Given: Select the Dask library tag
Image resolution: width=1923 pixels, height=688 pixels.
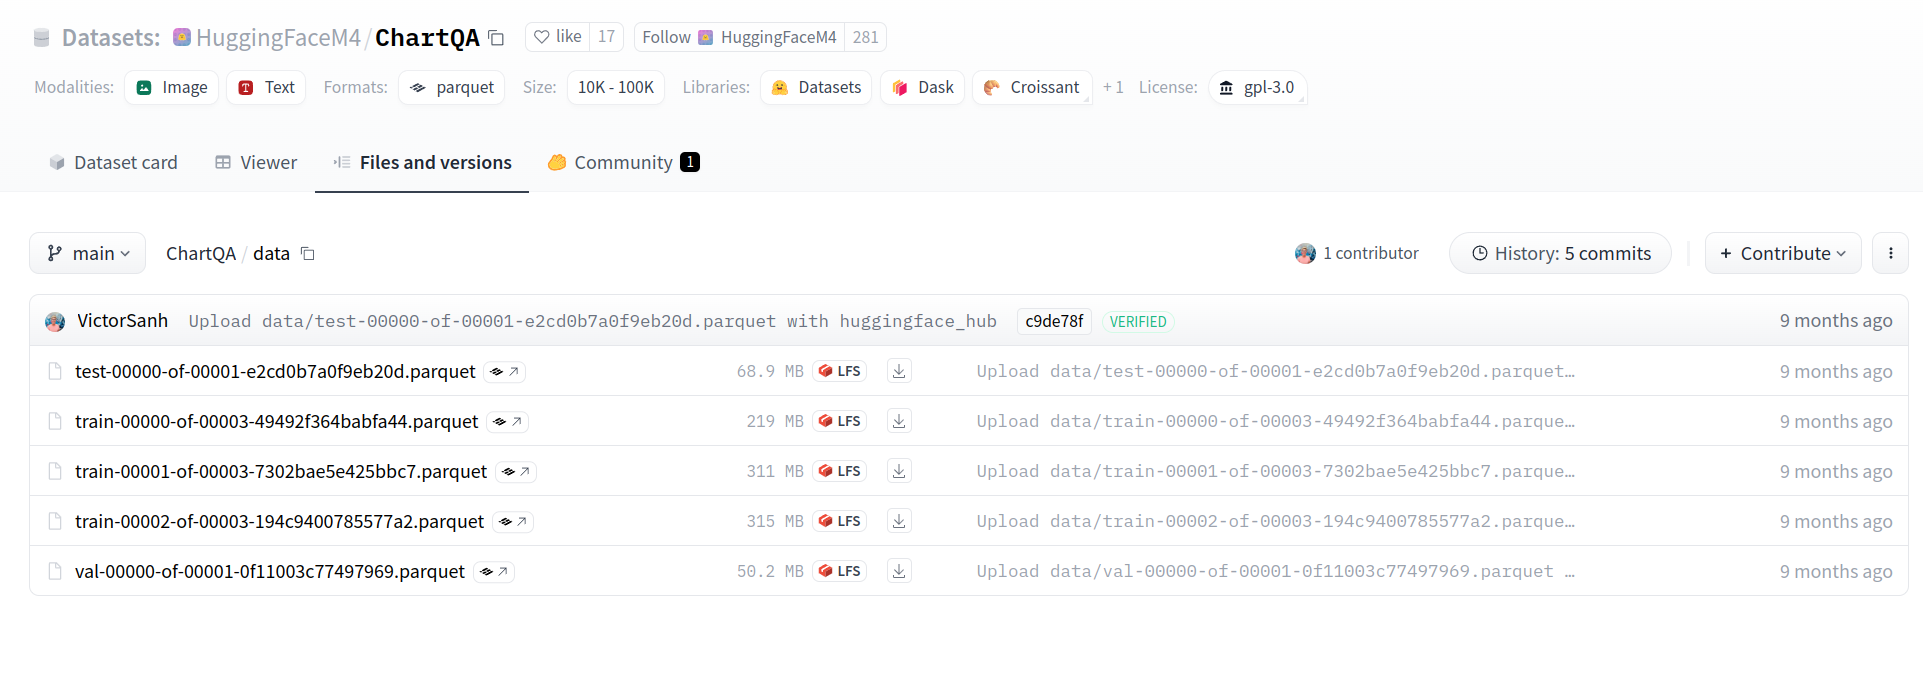Looking at the screenshot, I should (922, 87).
